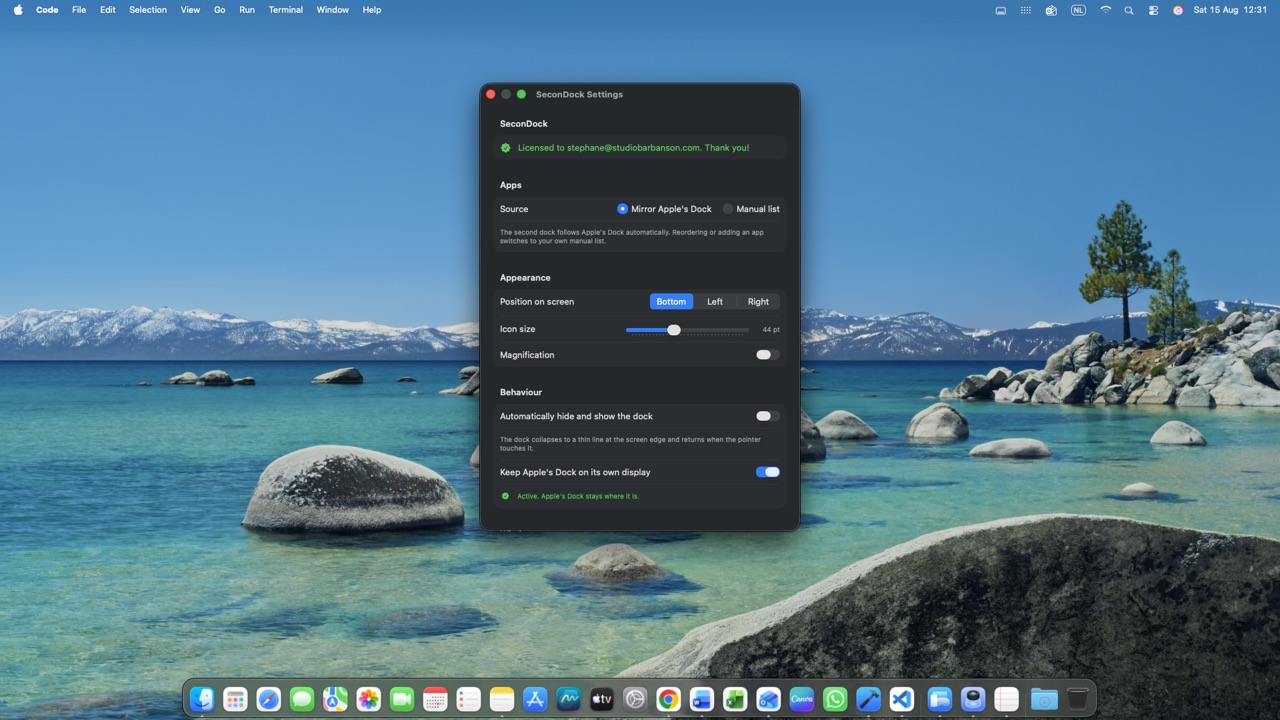Viewport: 1280px width, 720px height.
Task: Open the Selection menu
Action: pos(148,10)
